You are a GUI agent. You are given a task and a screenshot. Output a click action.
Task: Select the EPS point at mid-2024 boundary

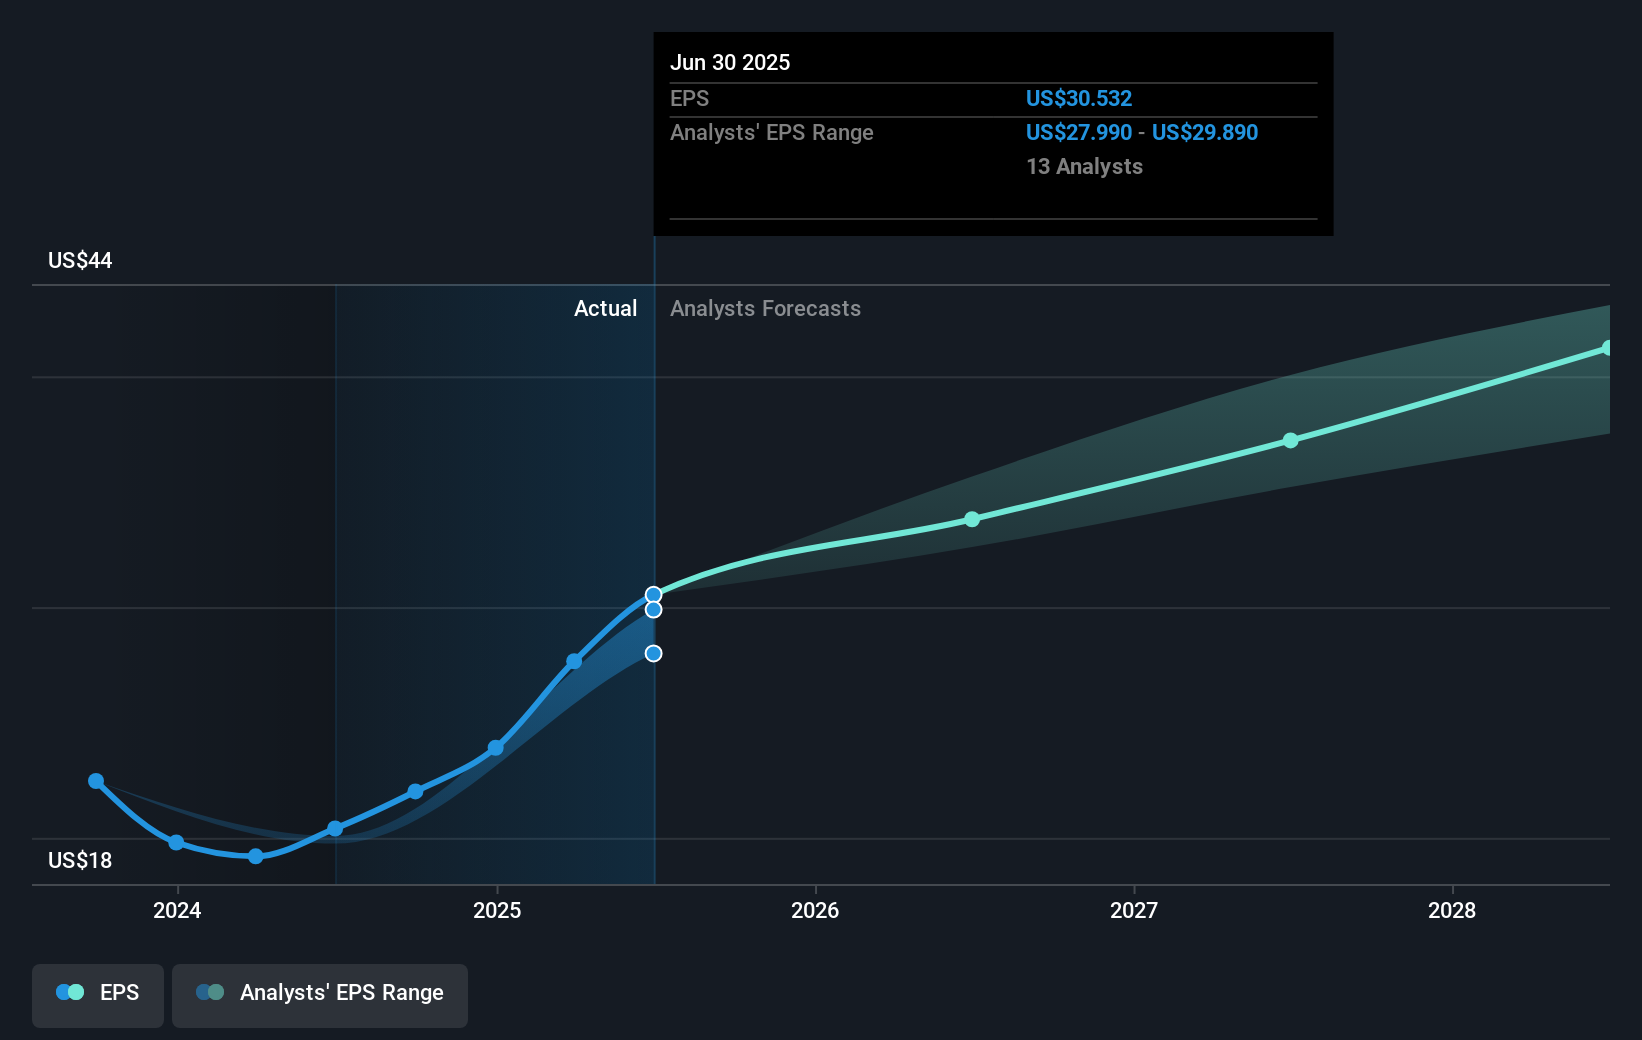(x=335, y=828)
